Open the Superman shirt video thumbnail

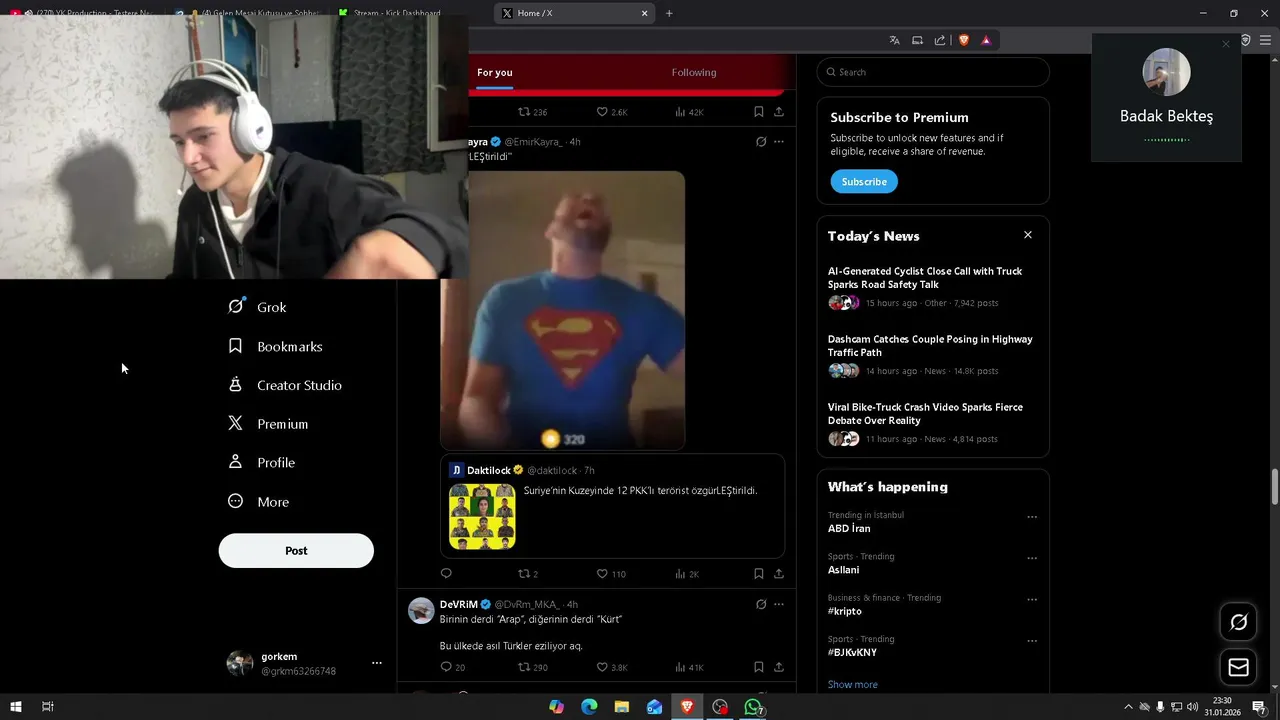coord(563,310)
